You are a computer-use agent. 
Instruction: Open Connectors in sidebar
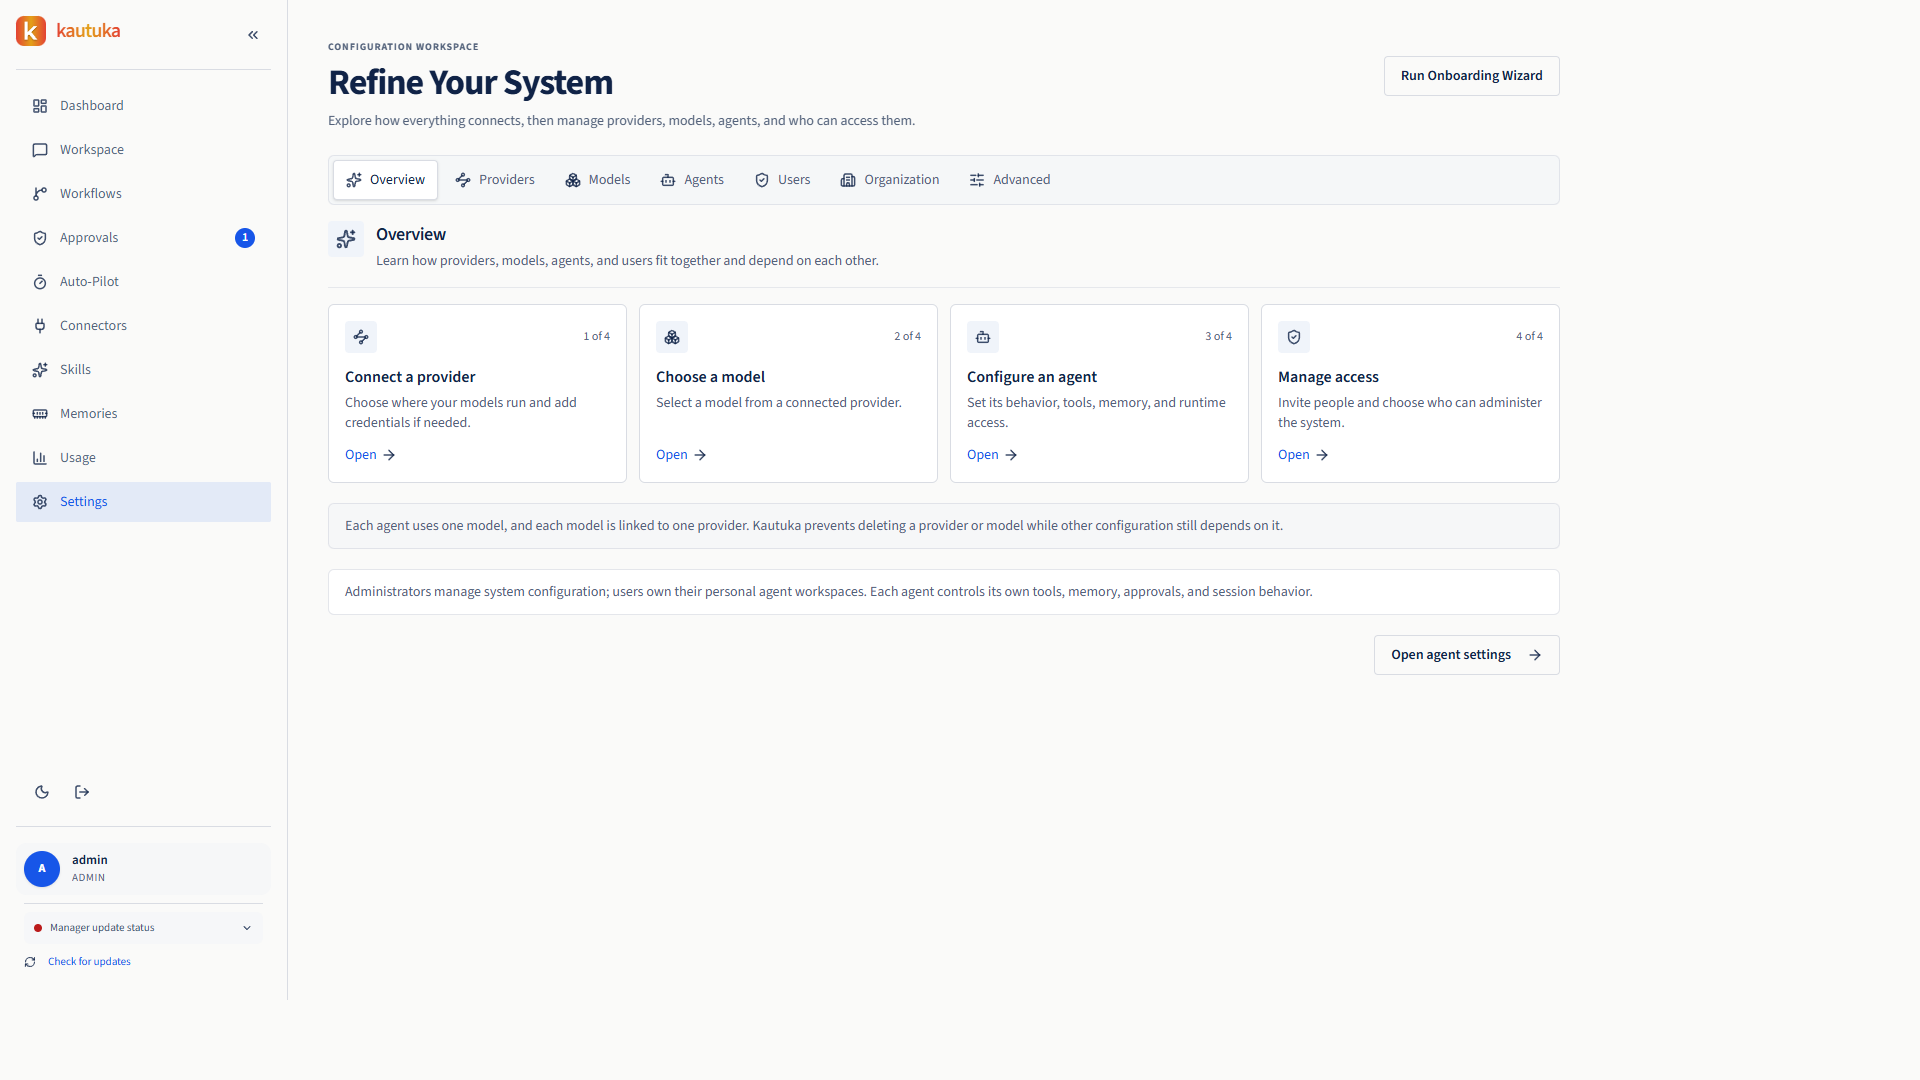143,326
